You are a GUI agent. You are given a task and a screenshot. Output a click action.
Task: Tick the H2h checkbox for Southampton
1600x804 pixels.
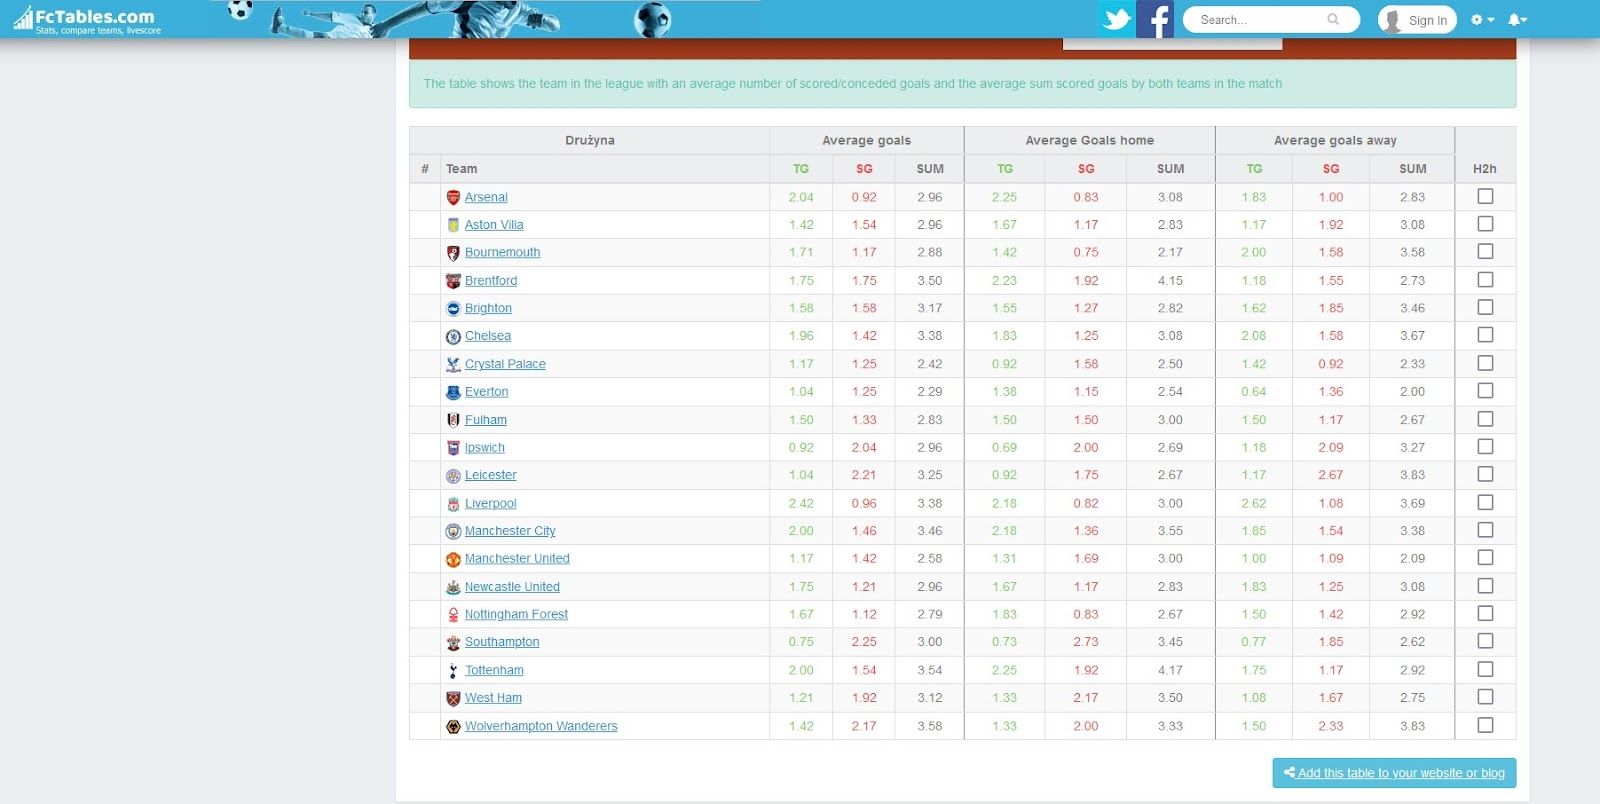coord(1485,641)
